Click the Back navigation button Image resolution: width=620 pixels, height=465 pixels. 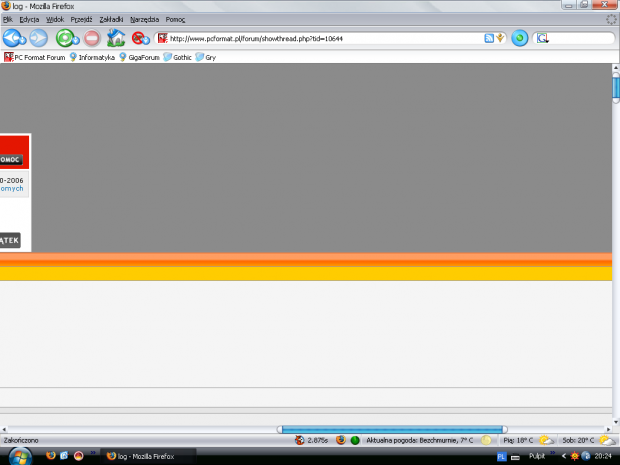[13, 38]
